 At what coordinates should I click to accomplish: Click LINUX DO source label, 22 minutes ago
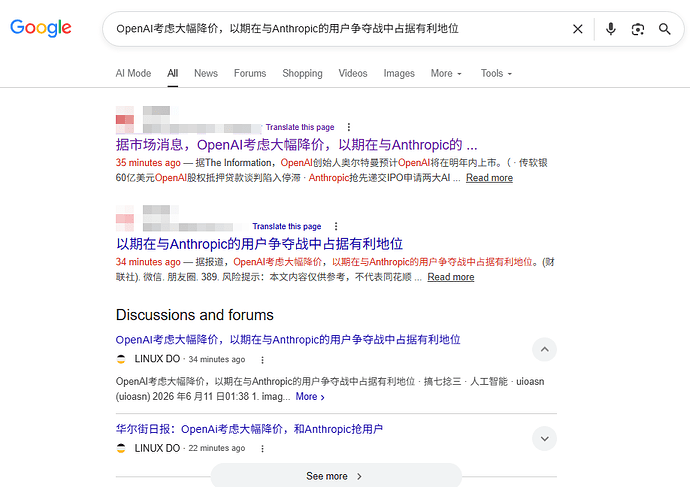coord(157,448)
